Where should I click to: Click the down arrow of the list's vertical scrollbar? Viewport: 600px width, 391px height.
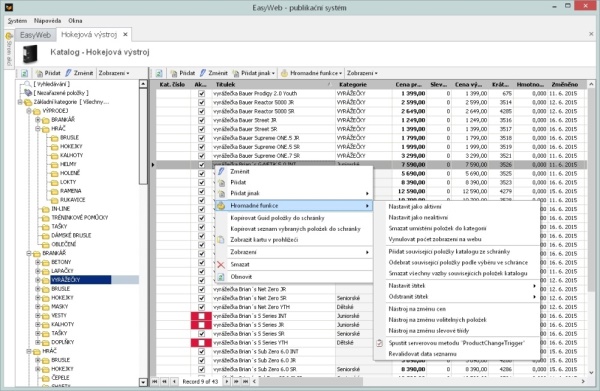tap(592, 372)
